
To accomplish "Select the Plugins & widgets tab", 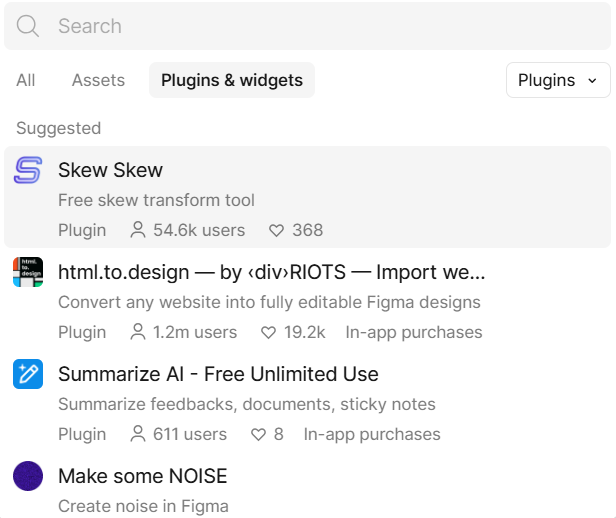I will tap(232, 80).
